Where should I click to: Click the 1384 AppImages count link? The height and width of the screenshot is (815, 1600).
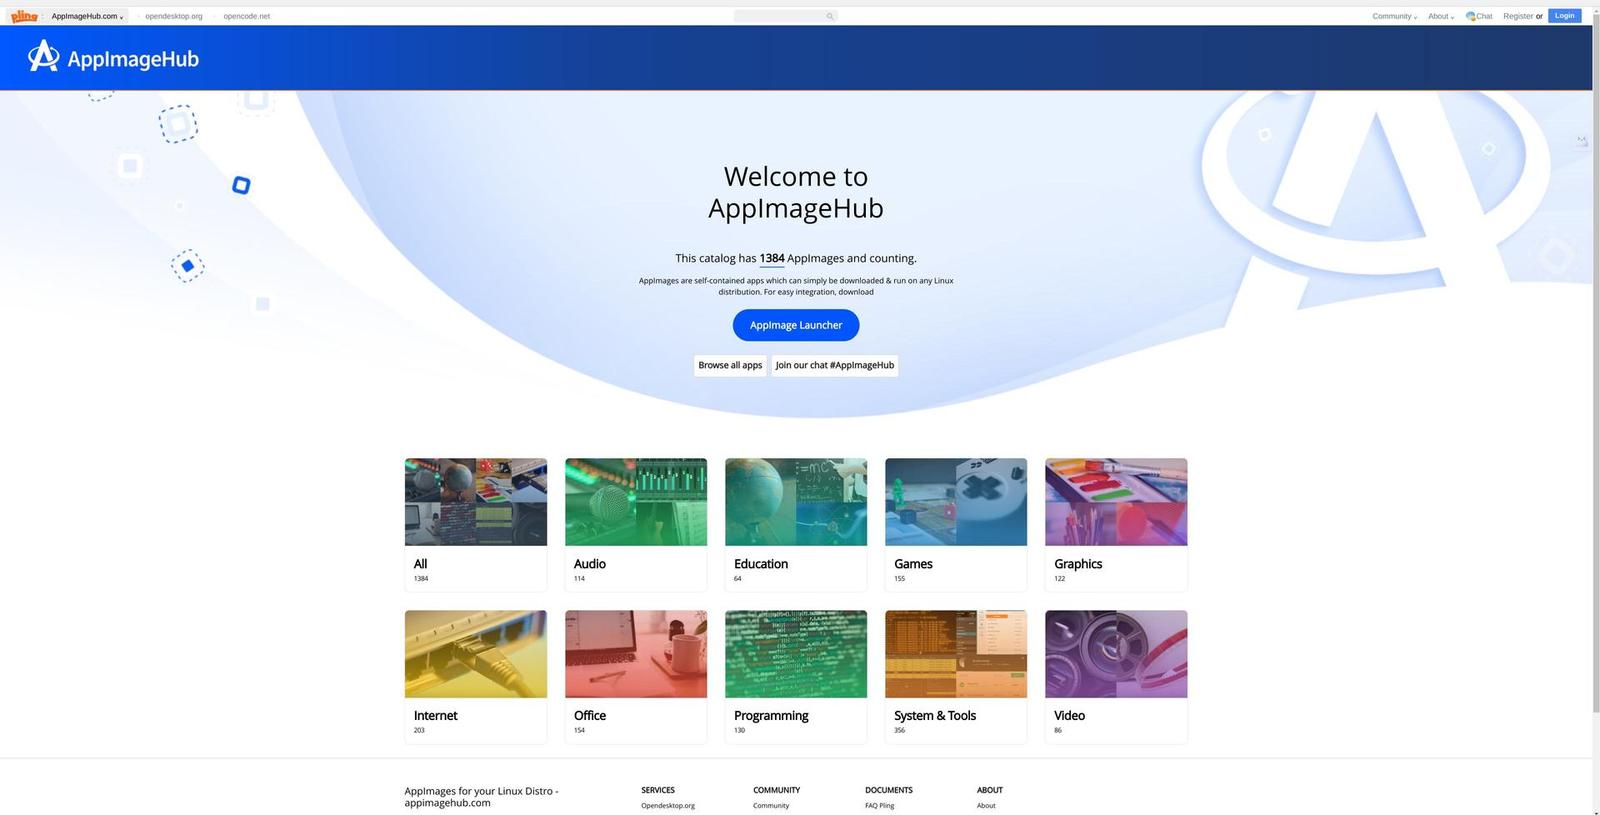point(772,258)
